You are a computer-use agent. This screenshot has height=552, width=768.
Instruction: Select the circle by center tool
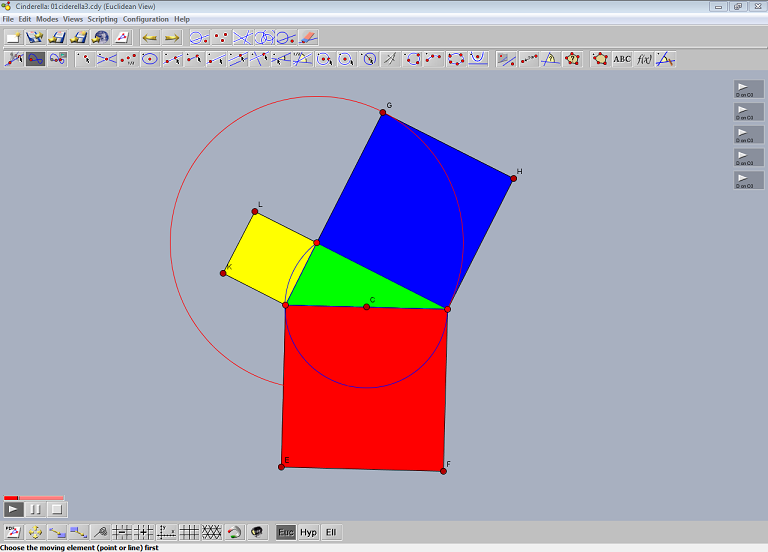pyautogui.click(x=325, y=59)
